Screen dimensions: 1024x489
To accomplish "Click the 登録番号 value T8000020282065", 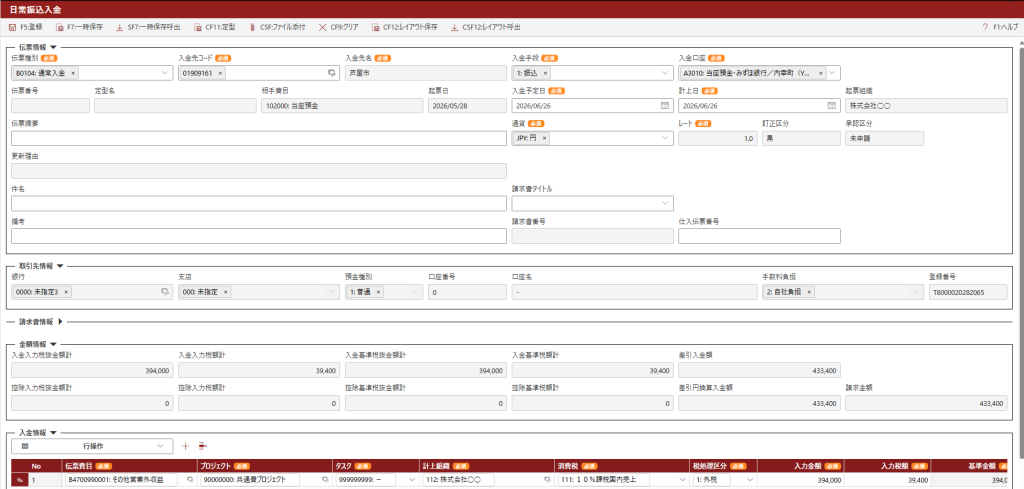I will point(968,292).
